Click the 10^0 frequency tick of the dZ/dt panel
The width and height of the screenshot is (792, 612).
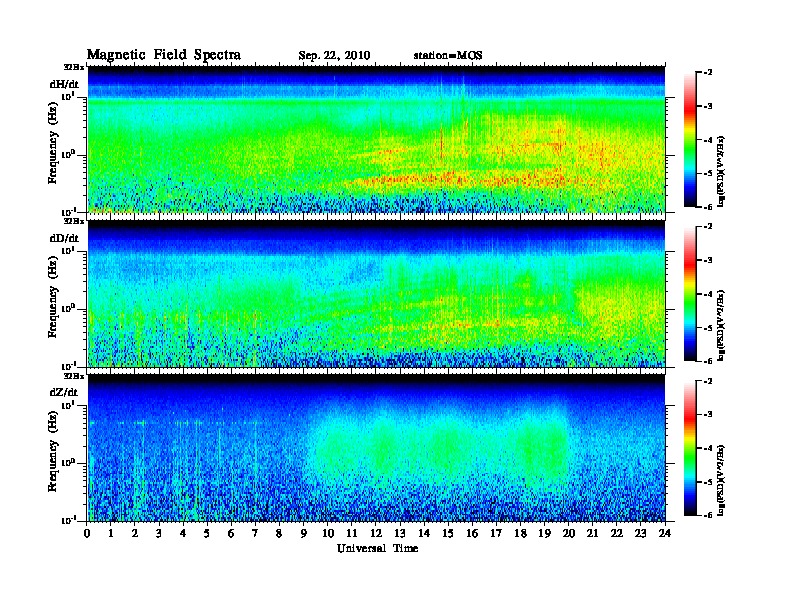tap(68, 462)
